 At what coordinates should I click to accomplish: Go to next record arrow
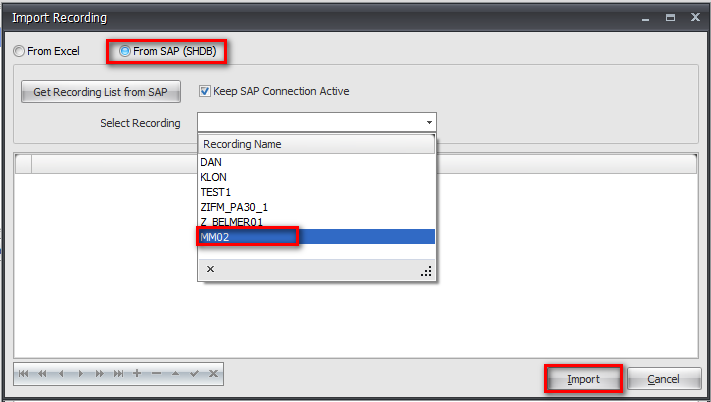click(80, 374)
